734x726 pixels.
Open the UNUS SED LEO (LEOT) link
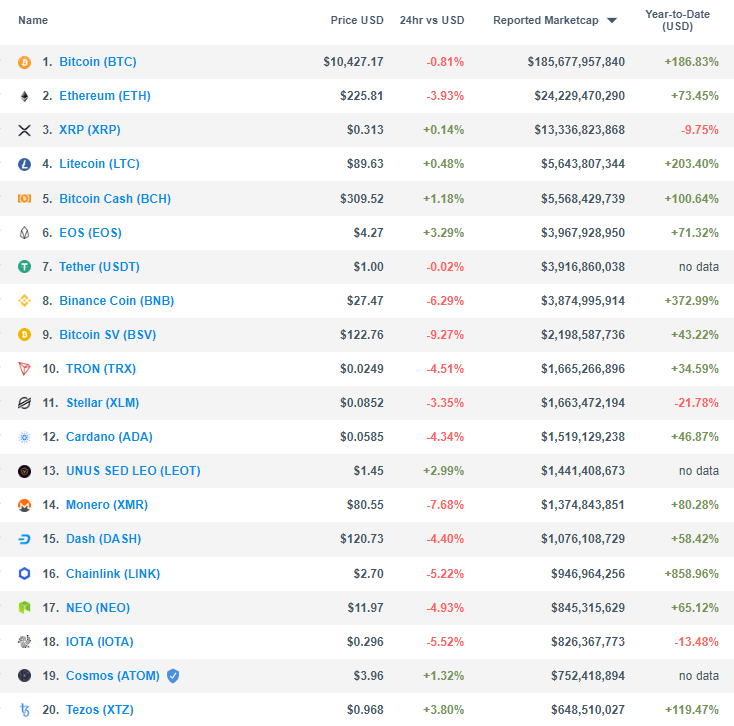pos(133,471)
